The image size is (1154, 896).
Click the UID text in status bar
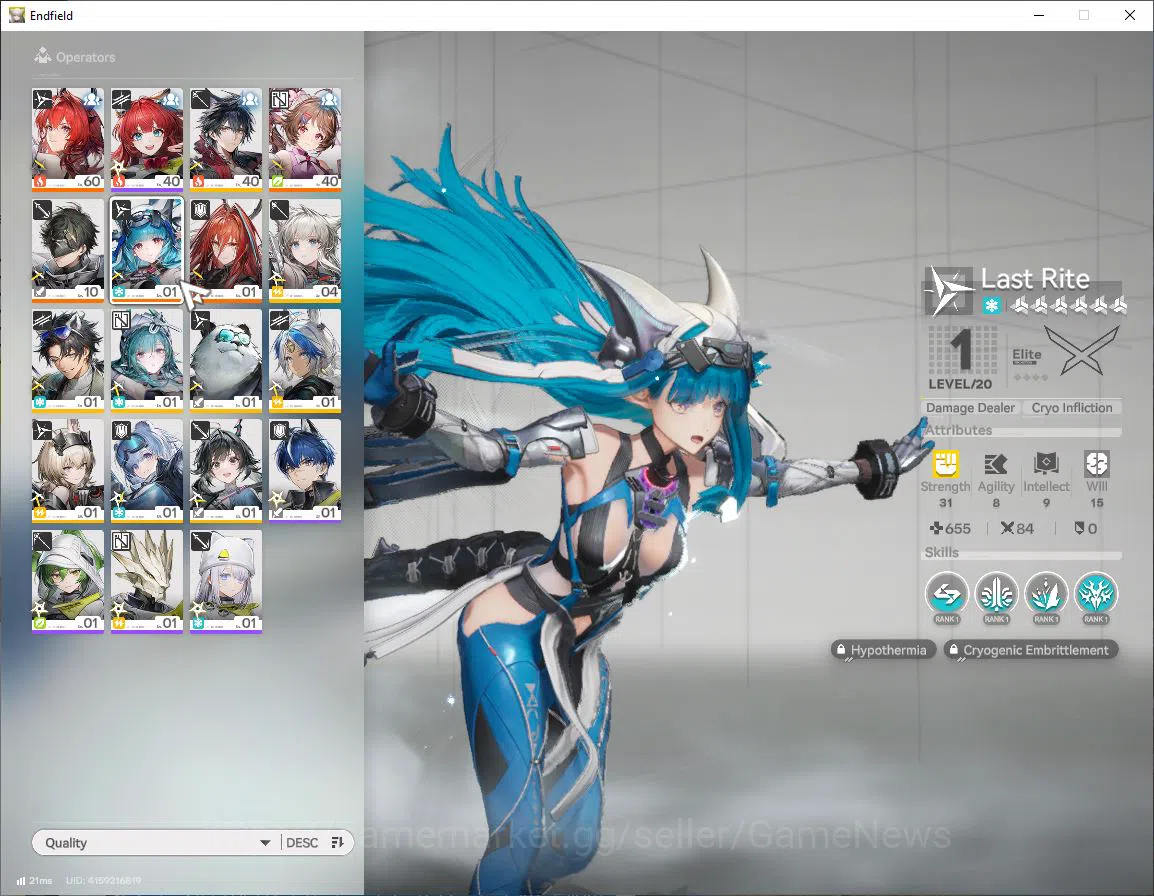102,881
